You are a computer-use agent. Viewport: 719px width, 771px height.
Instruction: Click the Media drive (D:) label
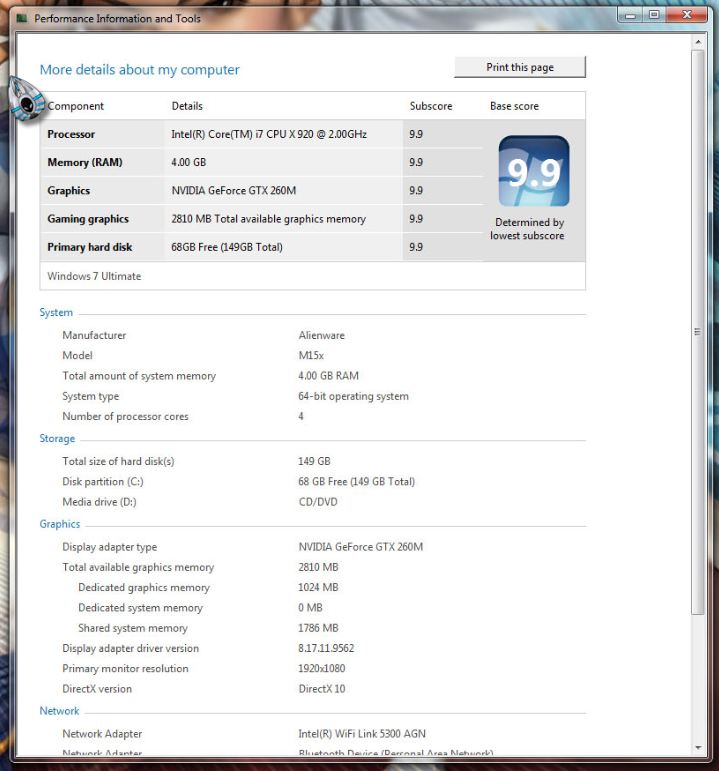tap(99, 502)
